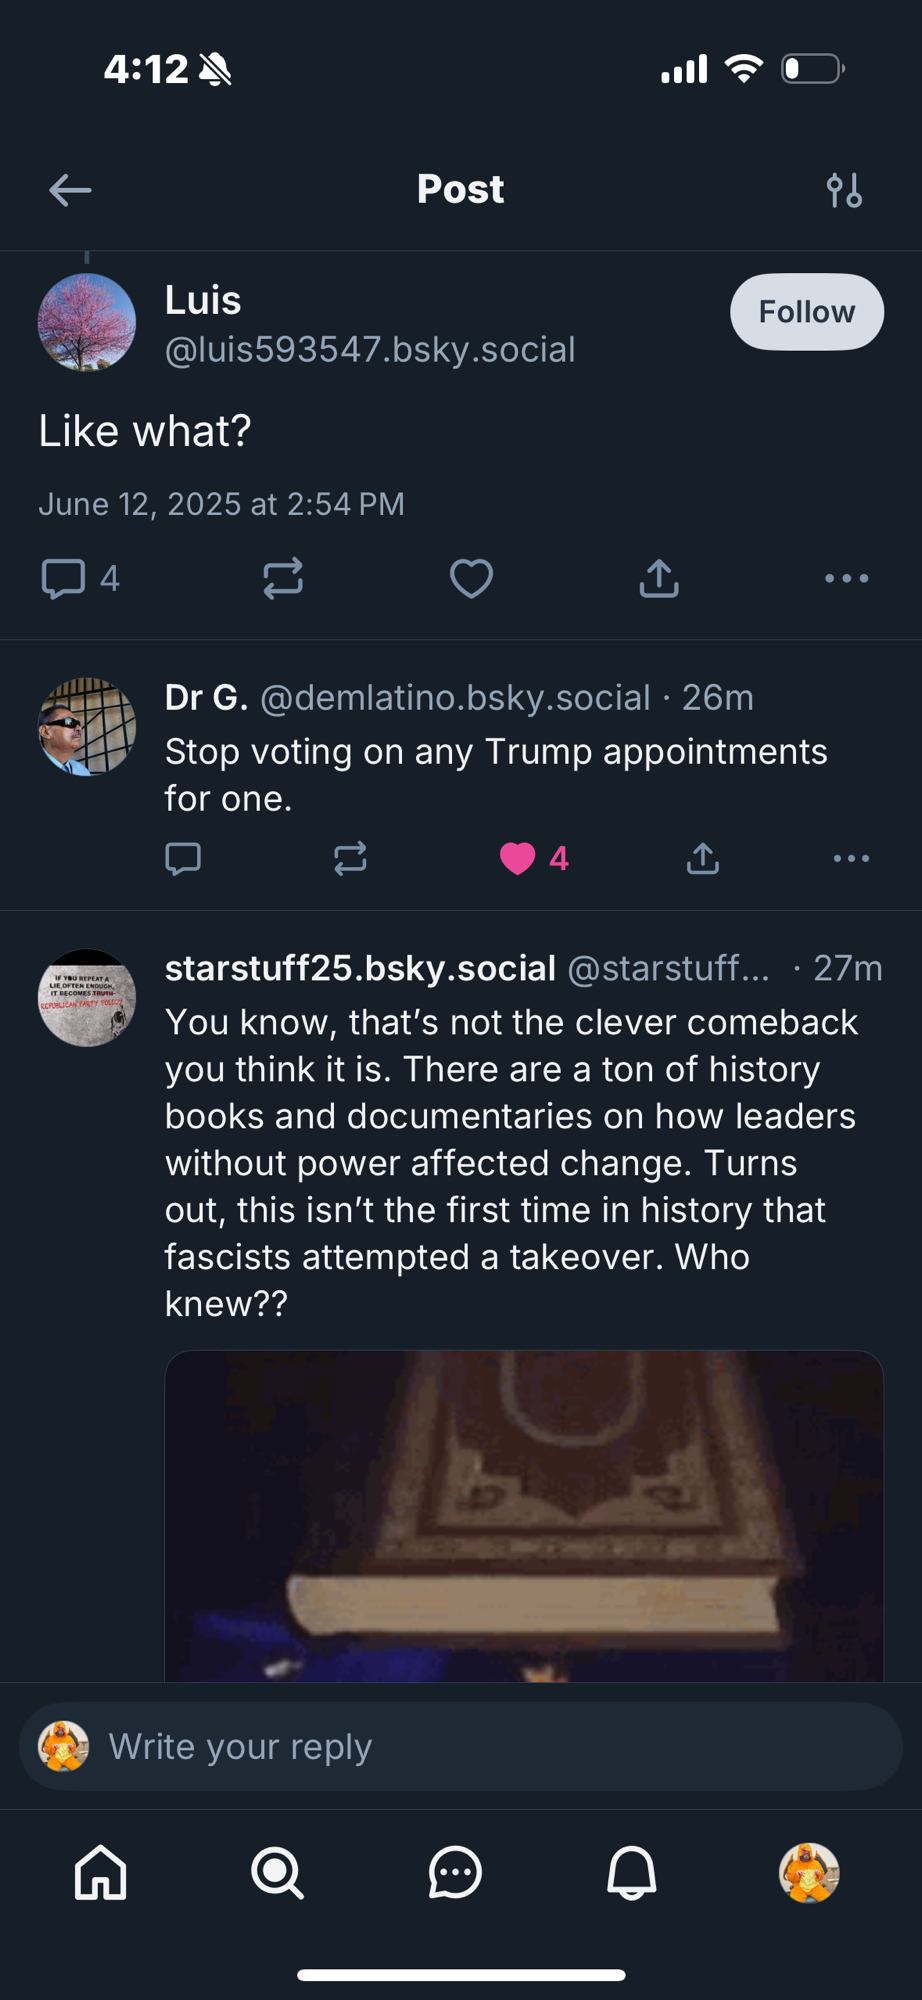Open Luis's profile picture
Viewport: 922px width, 2000px height.
87,323
